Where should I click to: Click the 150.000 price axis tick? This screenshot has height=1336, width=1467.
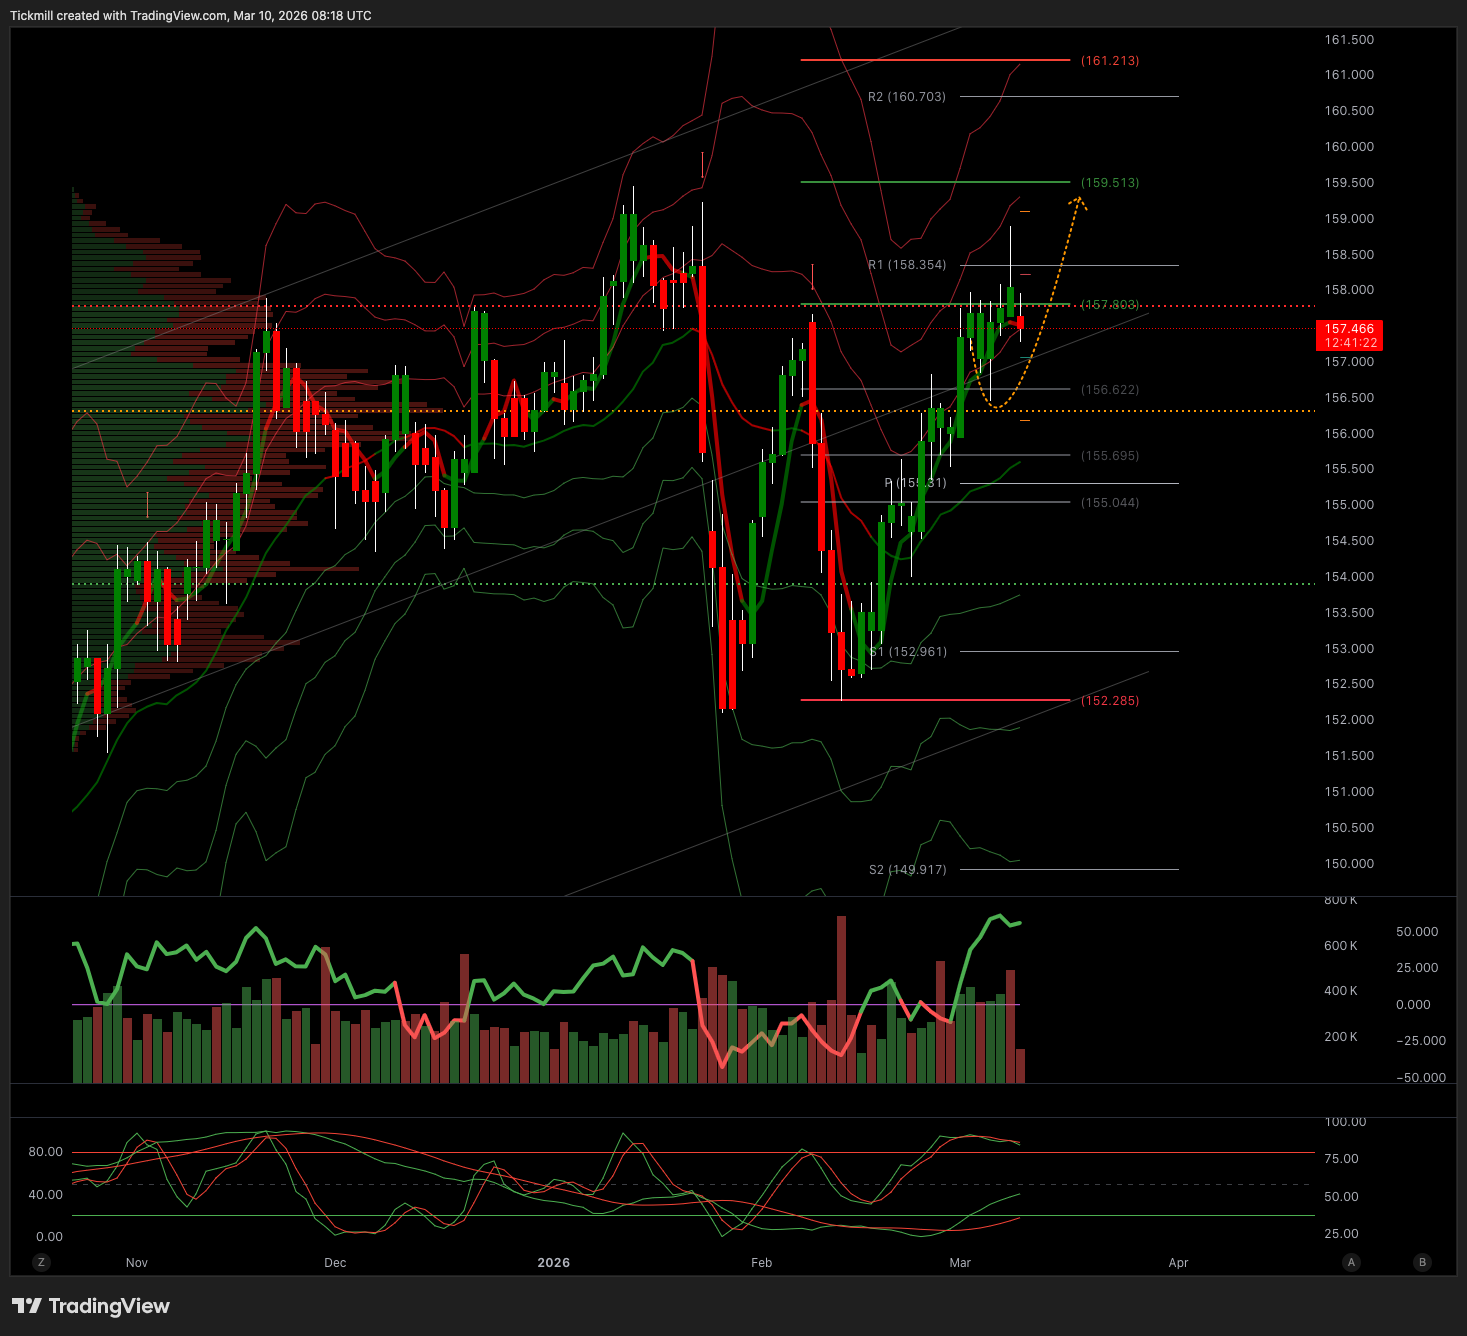1349,864
